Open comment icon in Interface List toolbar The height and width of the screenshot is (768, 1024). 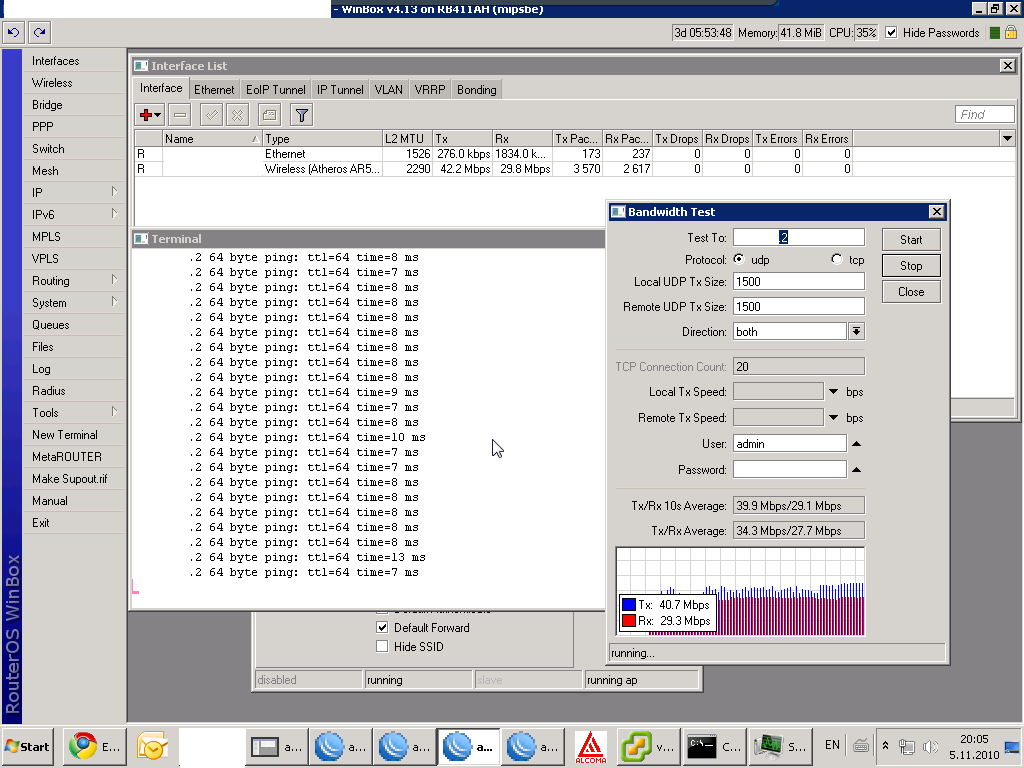point(269,115)
